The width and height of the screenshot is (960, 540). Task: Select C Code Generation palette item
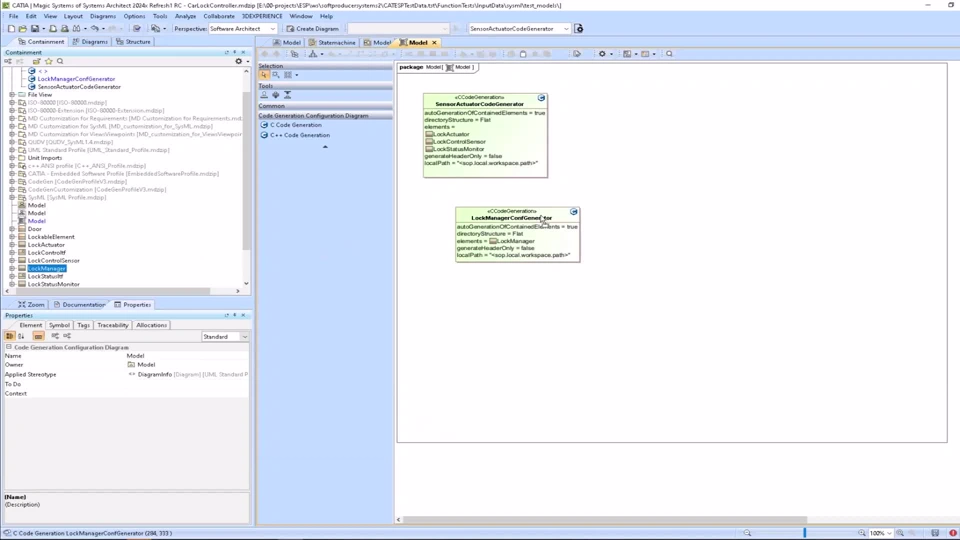[291, 125]
